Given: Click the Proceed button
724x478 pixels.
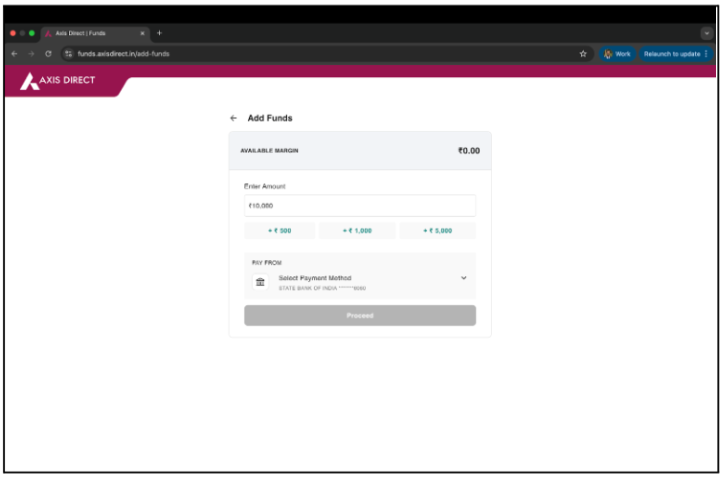Looking at the screenshot, I should click(360, 315).
